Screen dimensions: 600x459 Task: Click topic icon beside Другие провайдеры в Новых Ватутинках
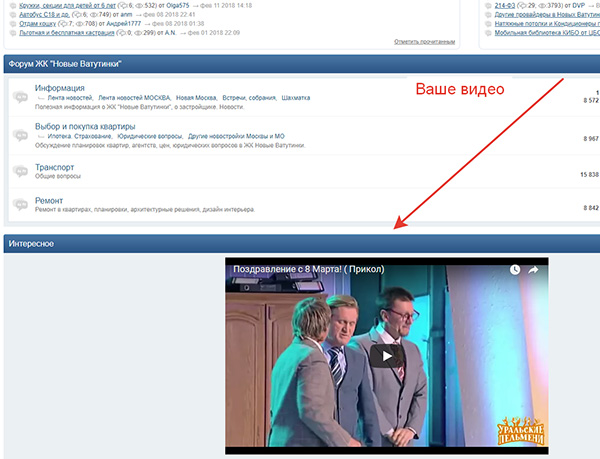488,15
